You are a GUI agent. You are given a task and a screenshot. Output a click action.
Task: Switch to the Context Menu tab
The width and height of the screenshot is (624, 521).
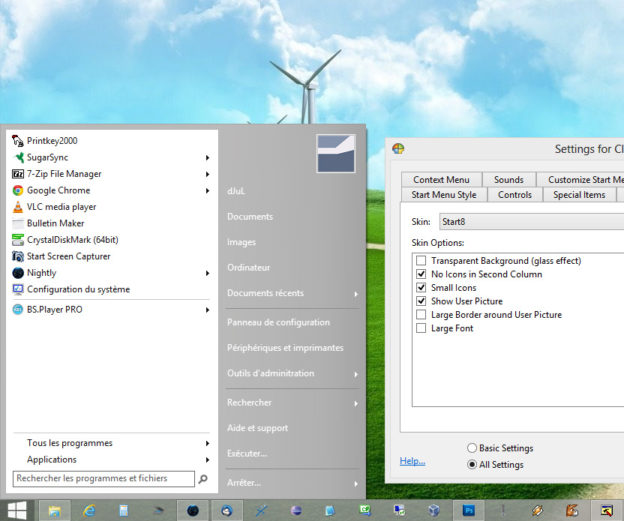[x=441, y=180]
